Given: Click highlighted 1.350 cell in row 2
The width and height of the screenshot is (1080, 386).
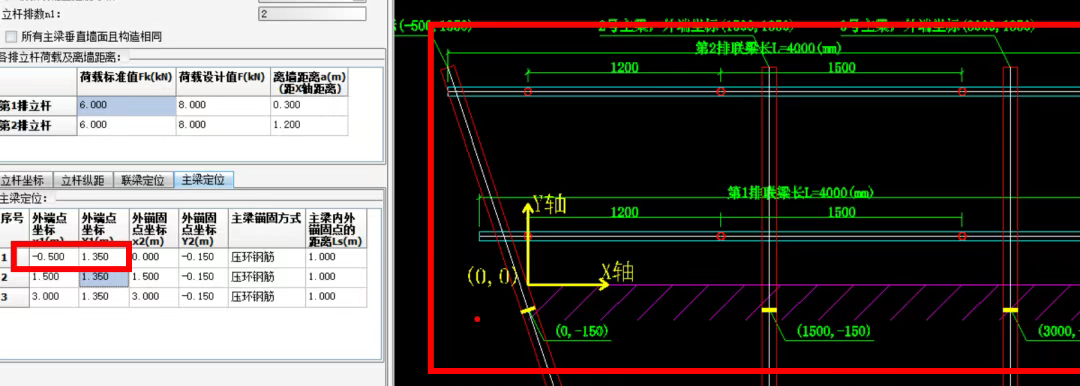Looking at the screenshot, I should point(103,277).
